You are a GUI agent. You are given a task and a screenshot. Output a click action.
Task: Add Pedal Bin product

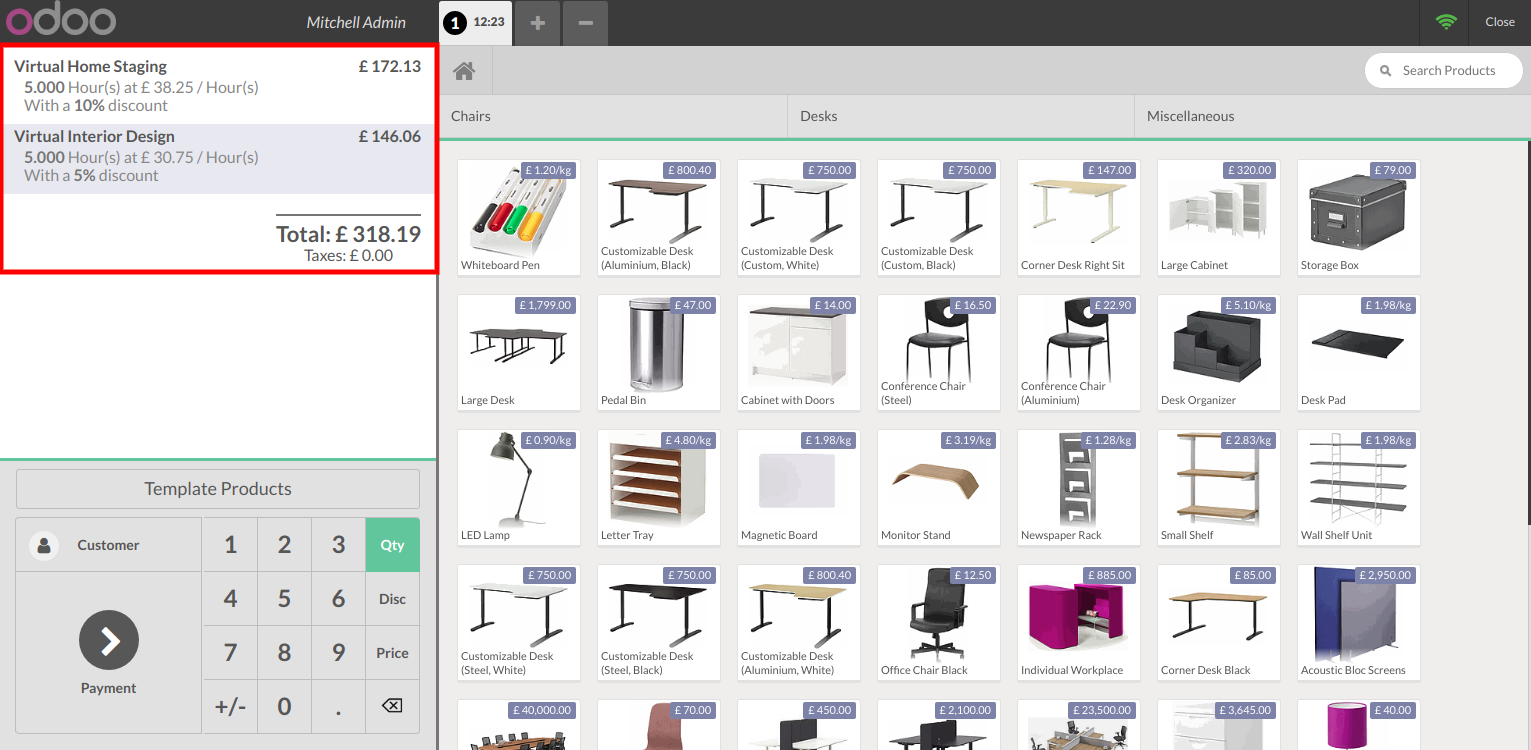tap(659, 352)
